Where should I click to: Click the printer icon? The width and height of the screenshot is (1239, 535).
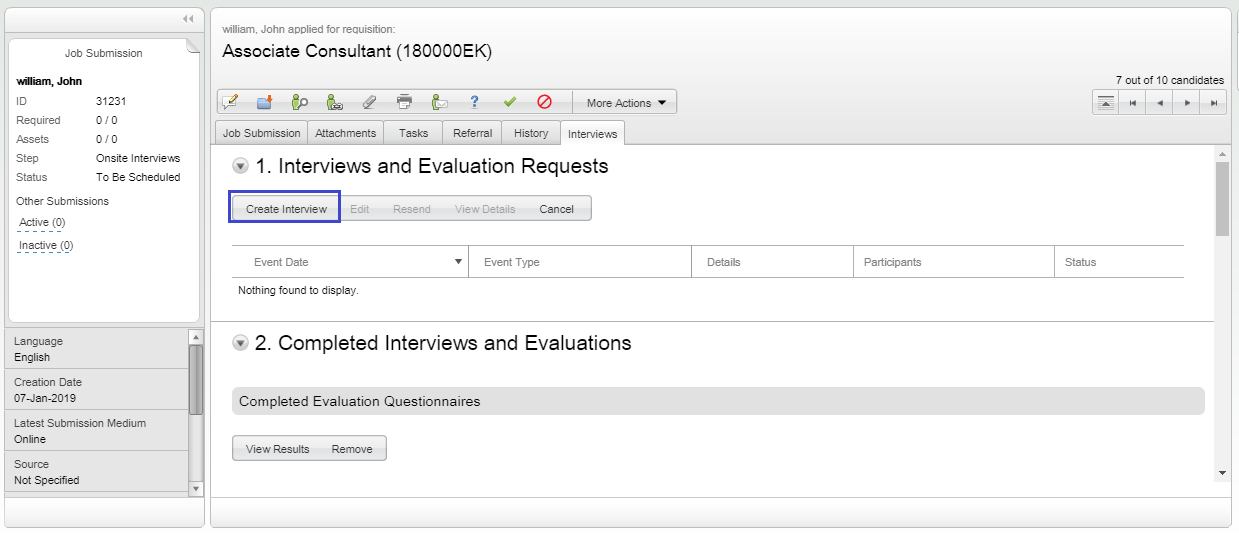(404, 102)
